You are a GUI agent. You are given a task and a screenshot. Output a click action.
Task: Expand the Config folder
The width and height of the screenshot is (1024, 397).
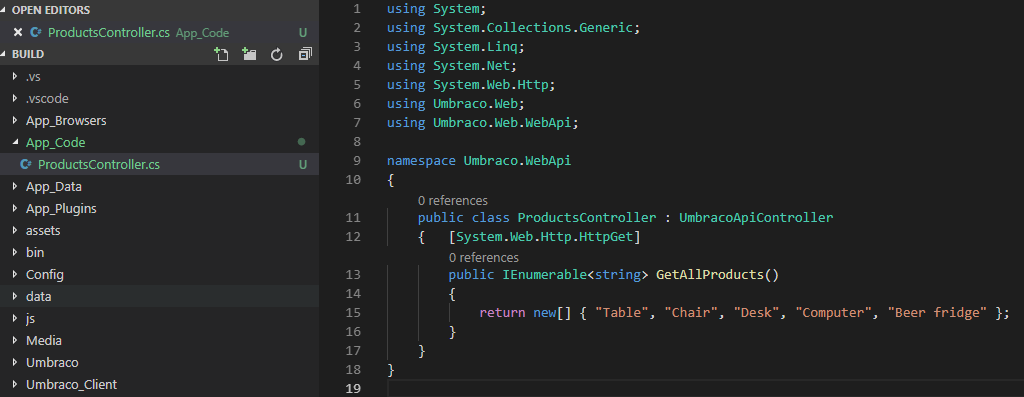click(16, 274)
